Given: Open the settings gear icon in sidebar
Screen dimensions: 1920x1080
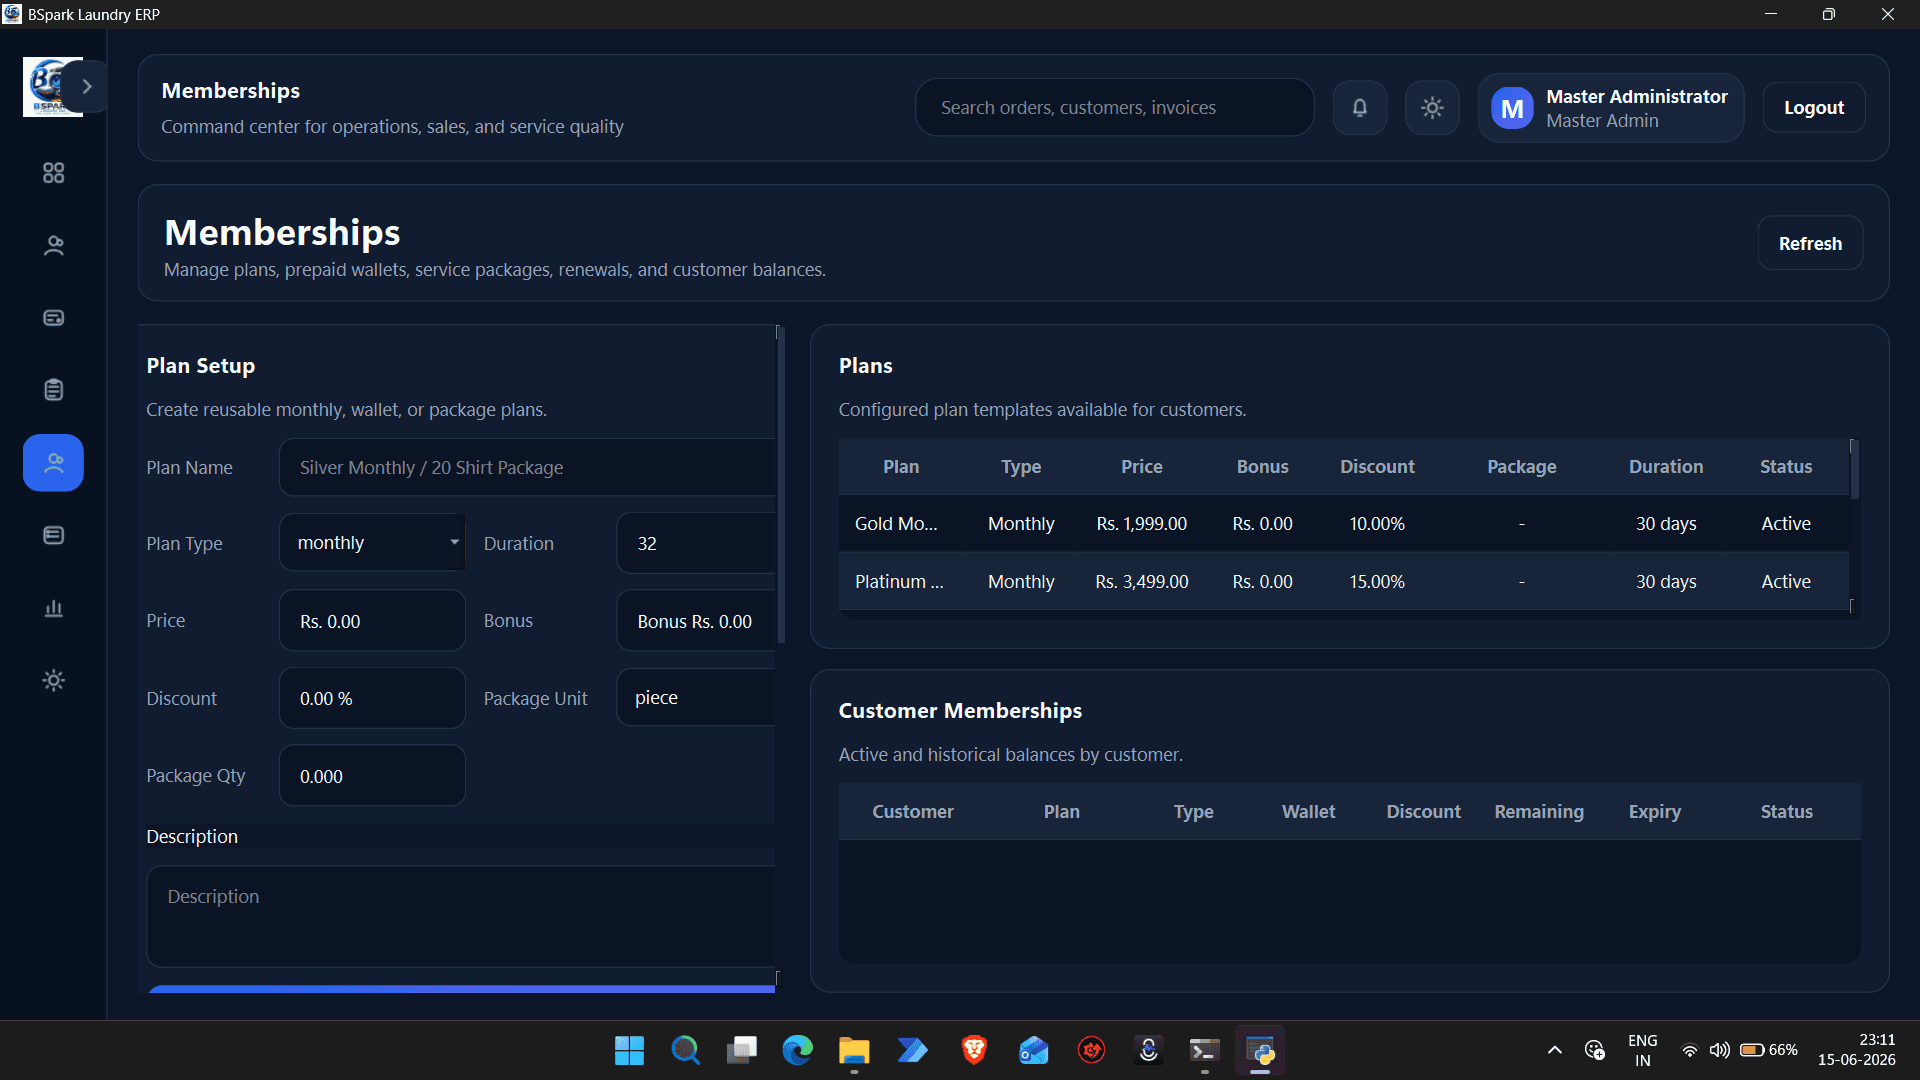Looking at the screenshot, I should (54, 680).
